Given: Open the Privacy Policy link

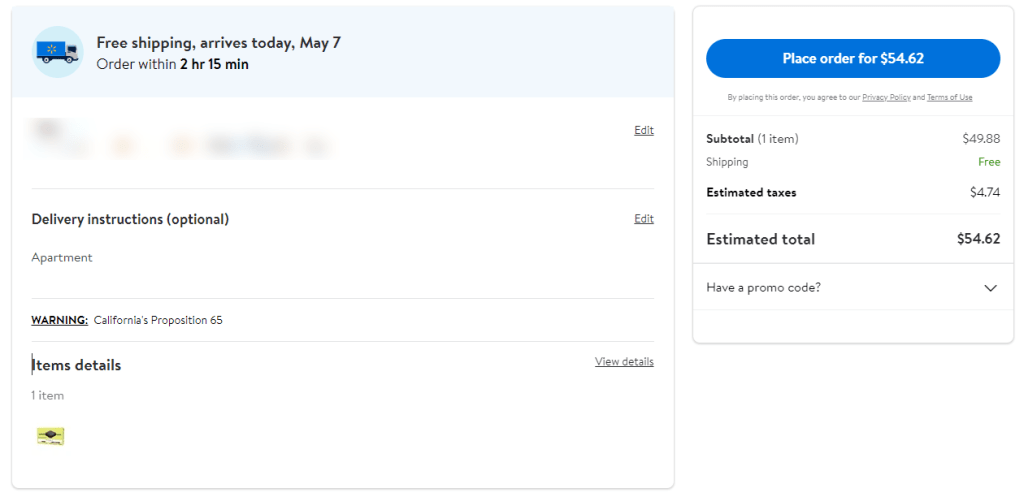Looking at the screenshot, I should tap(886, 98).
